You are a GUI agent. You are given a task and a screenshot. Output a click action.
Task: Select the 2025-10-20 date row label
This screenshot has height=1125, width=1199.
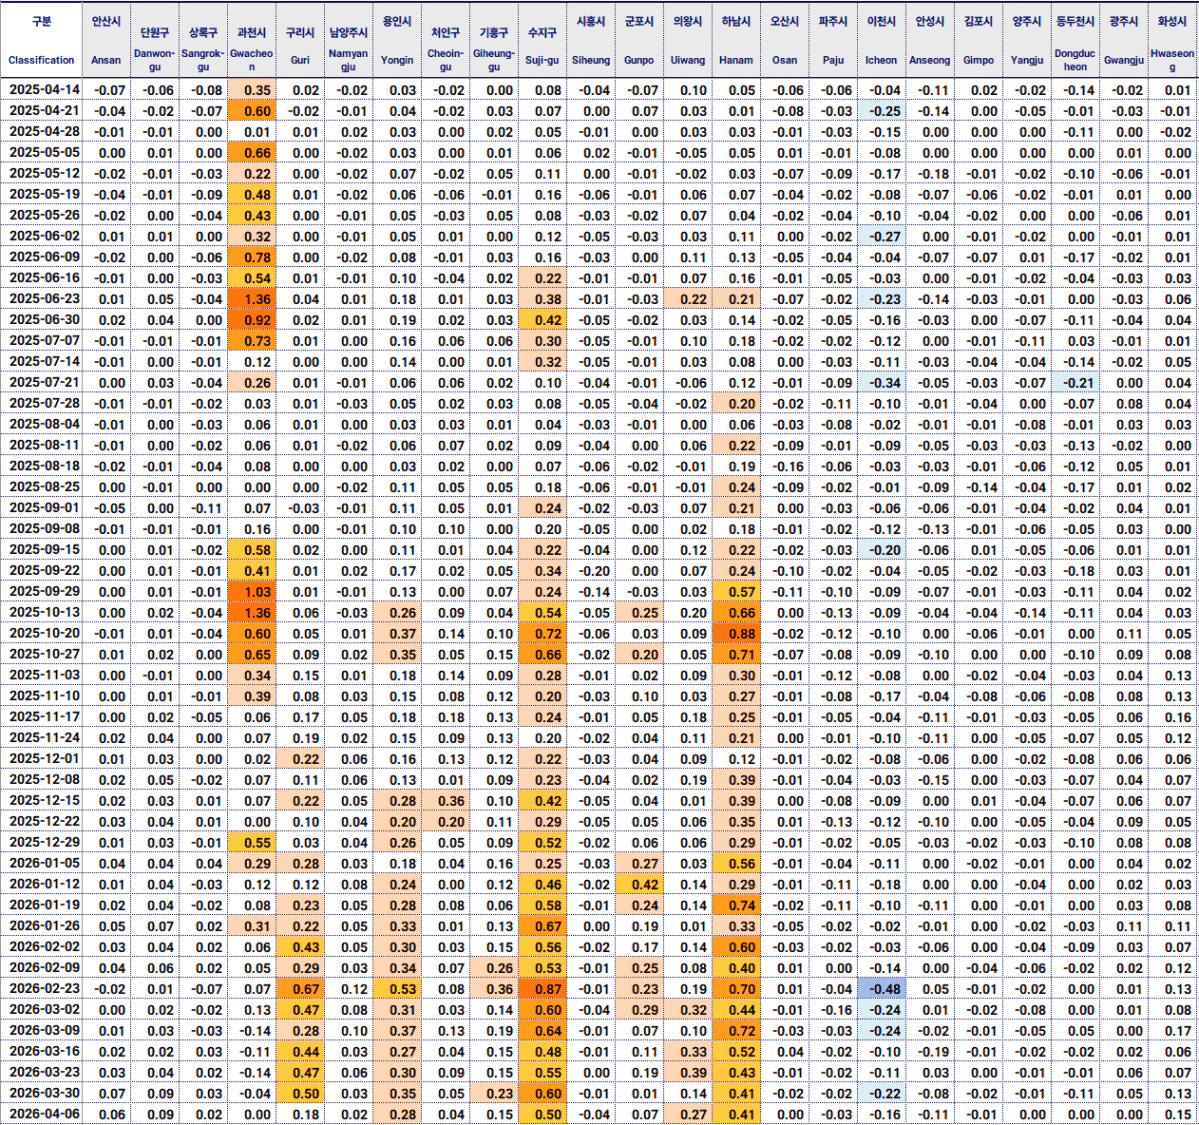pos(44,633)
